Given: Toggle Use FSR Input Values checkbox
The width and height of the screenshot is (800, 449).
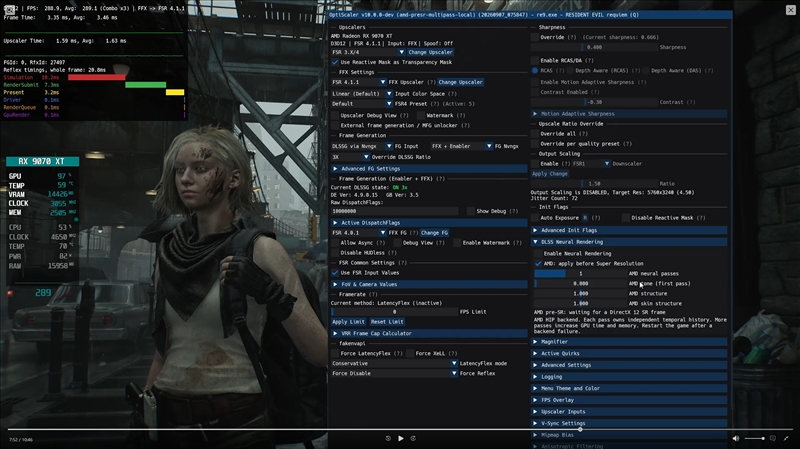Looking at the screenshot, I should [x=335, y=273].
